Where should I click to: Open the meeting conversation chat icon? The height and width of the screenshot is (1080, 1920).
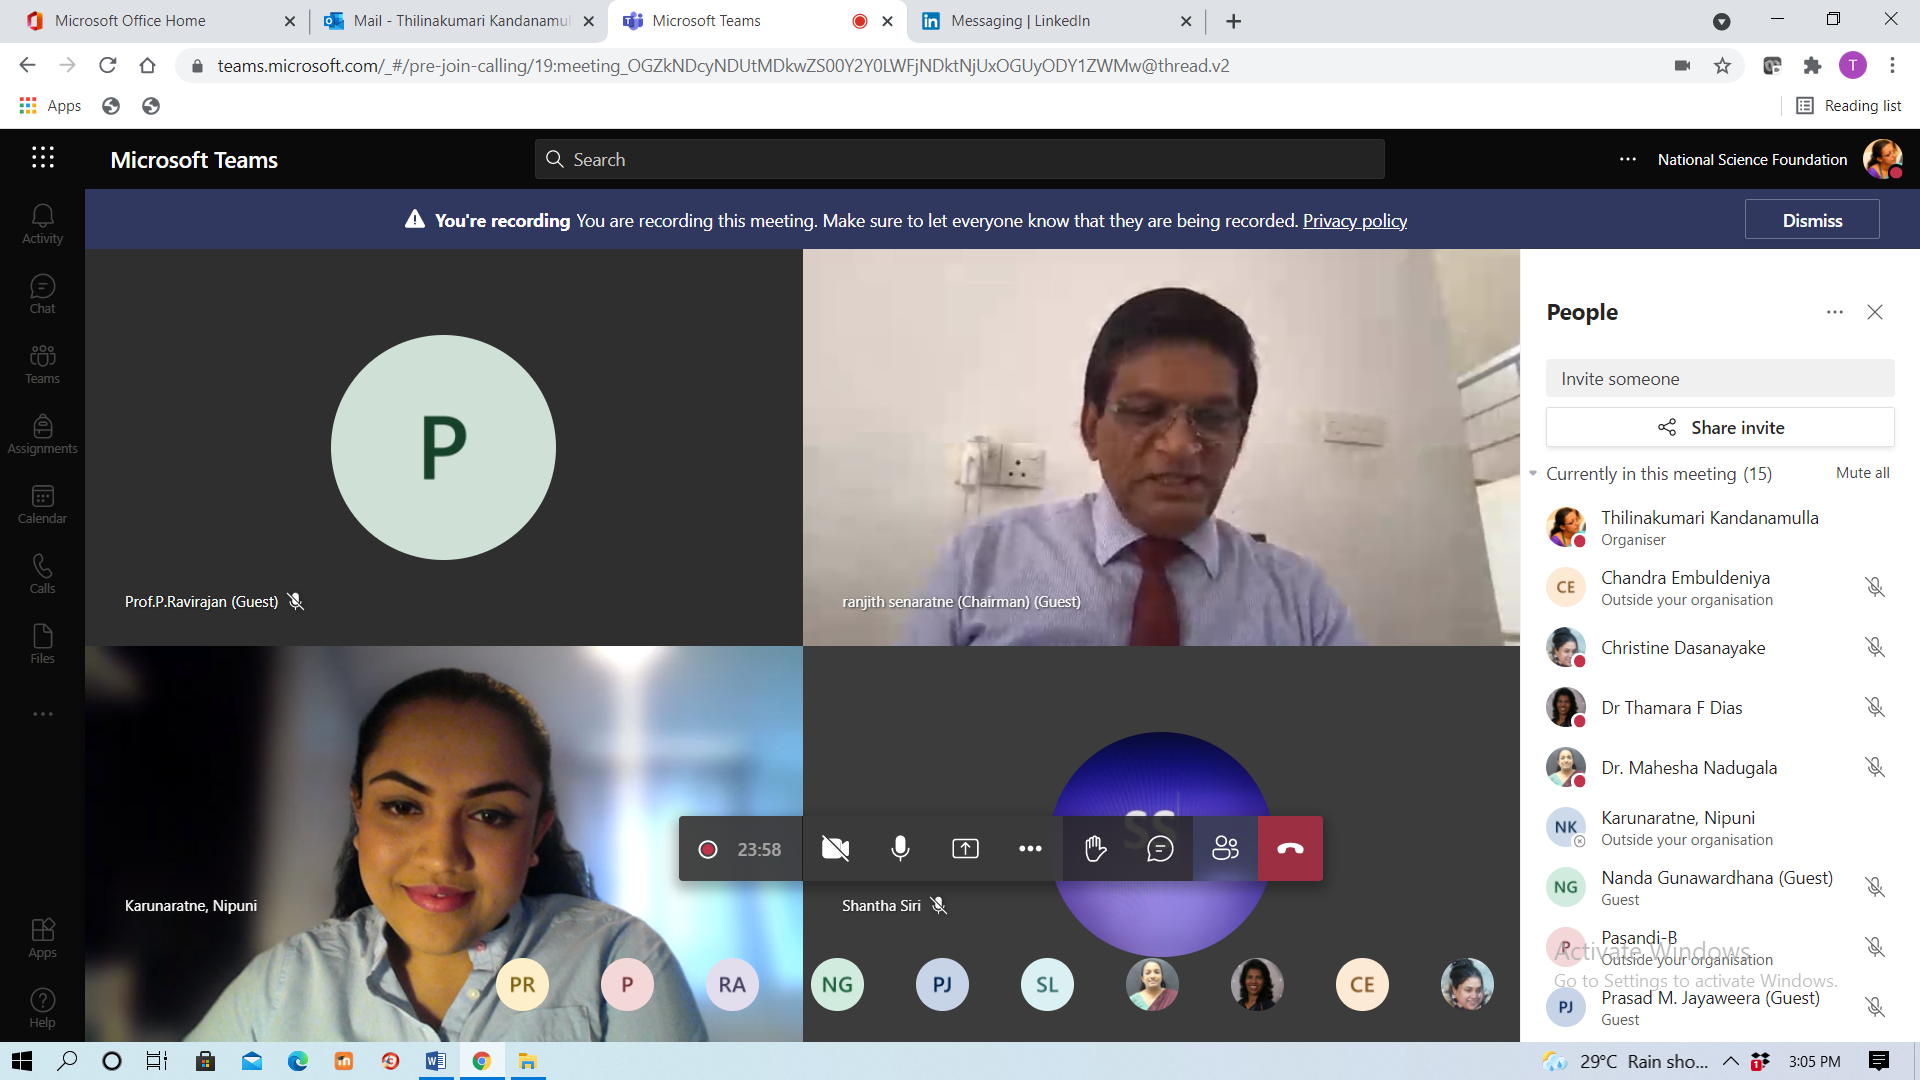coord(1160,849)
